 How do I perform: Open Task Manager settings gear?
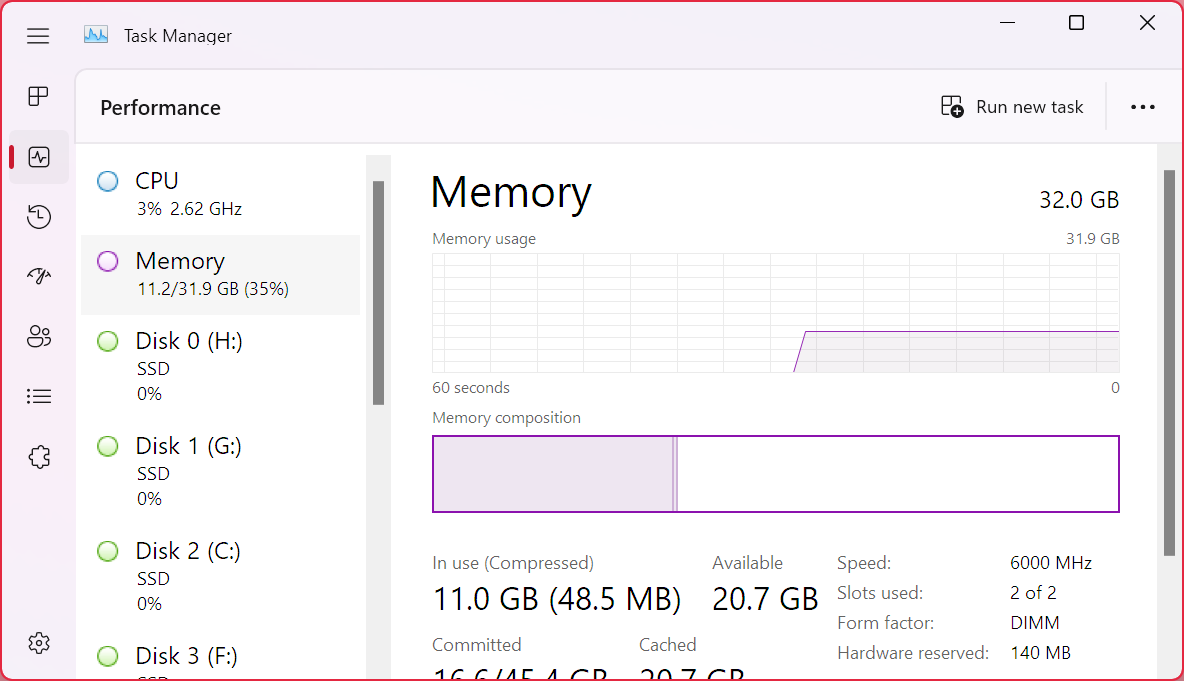pyautogui.click(x=39, y=643)
